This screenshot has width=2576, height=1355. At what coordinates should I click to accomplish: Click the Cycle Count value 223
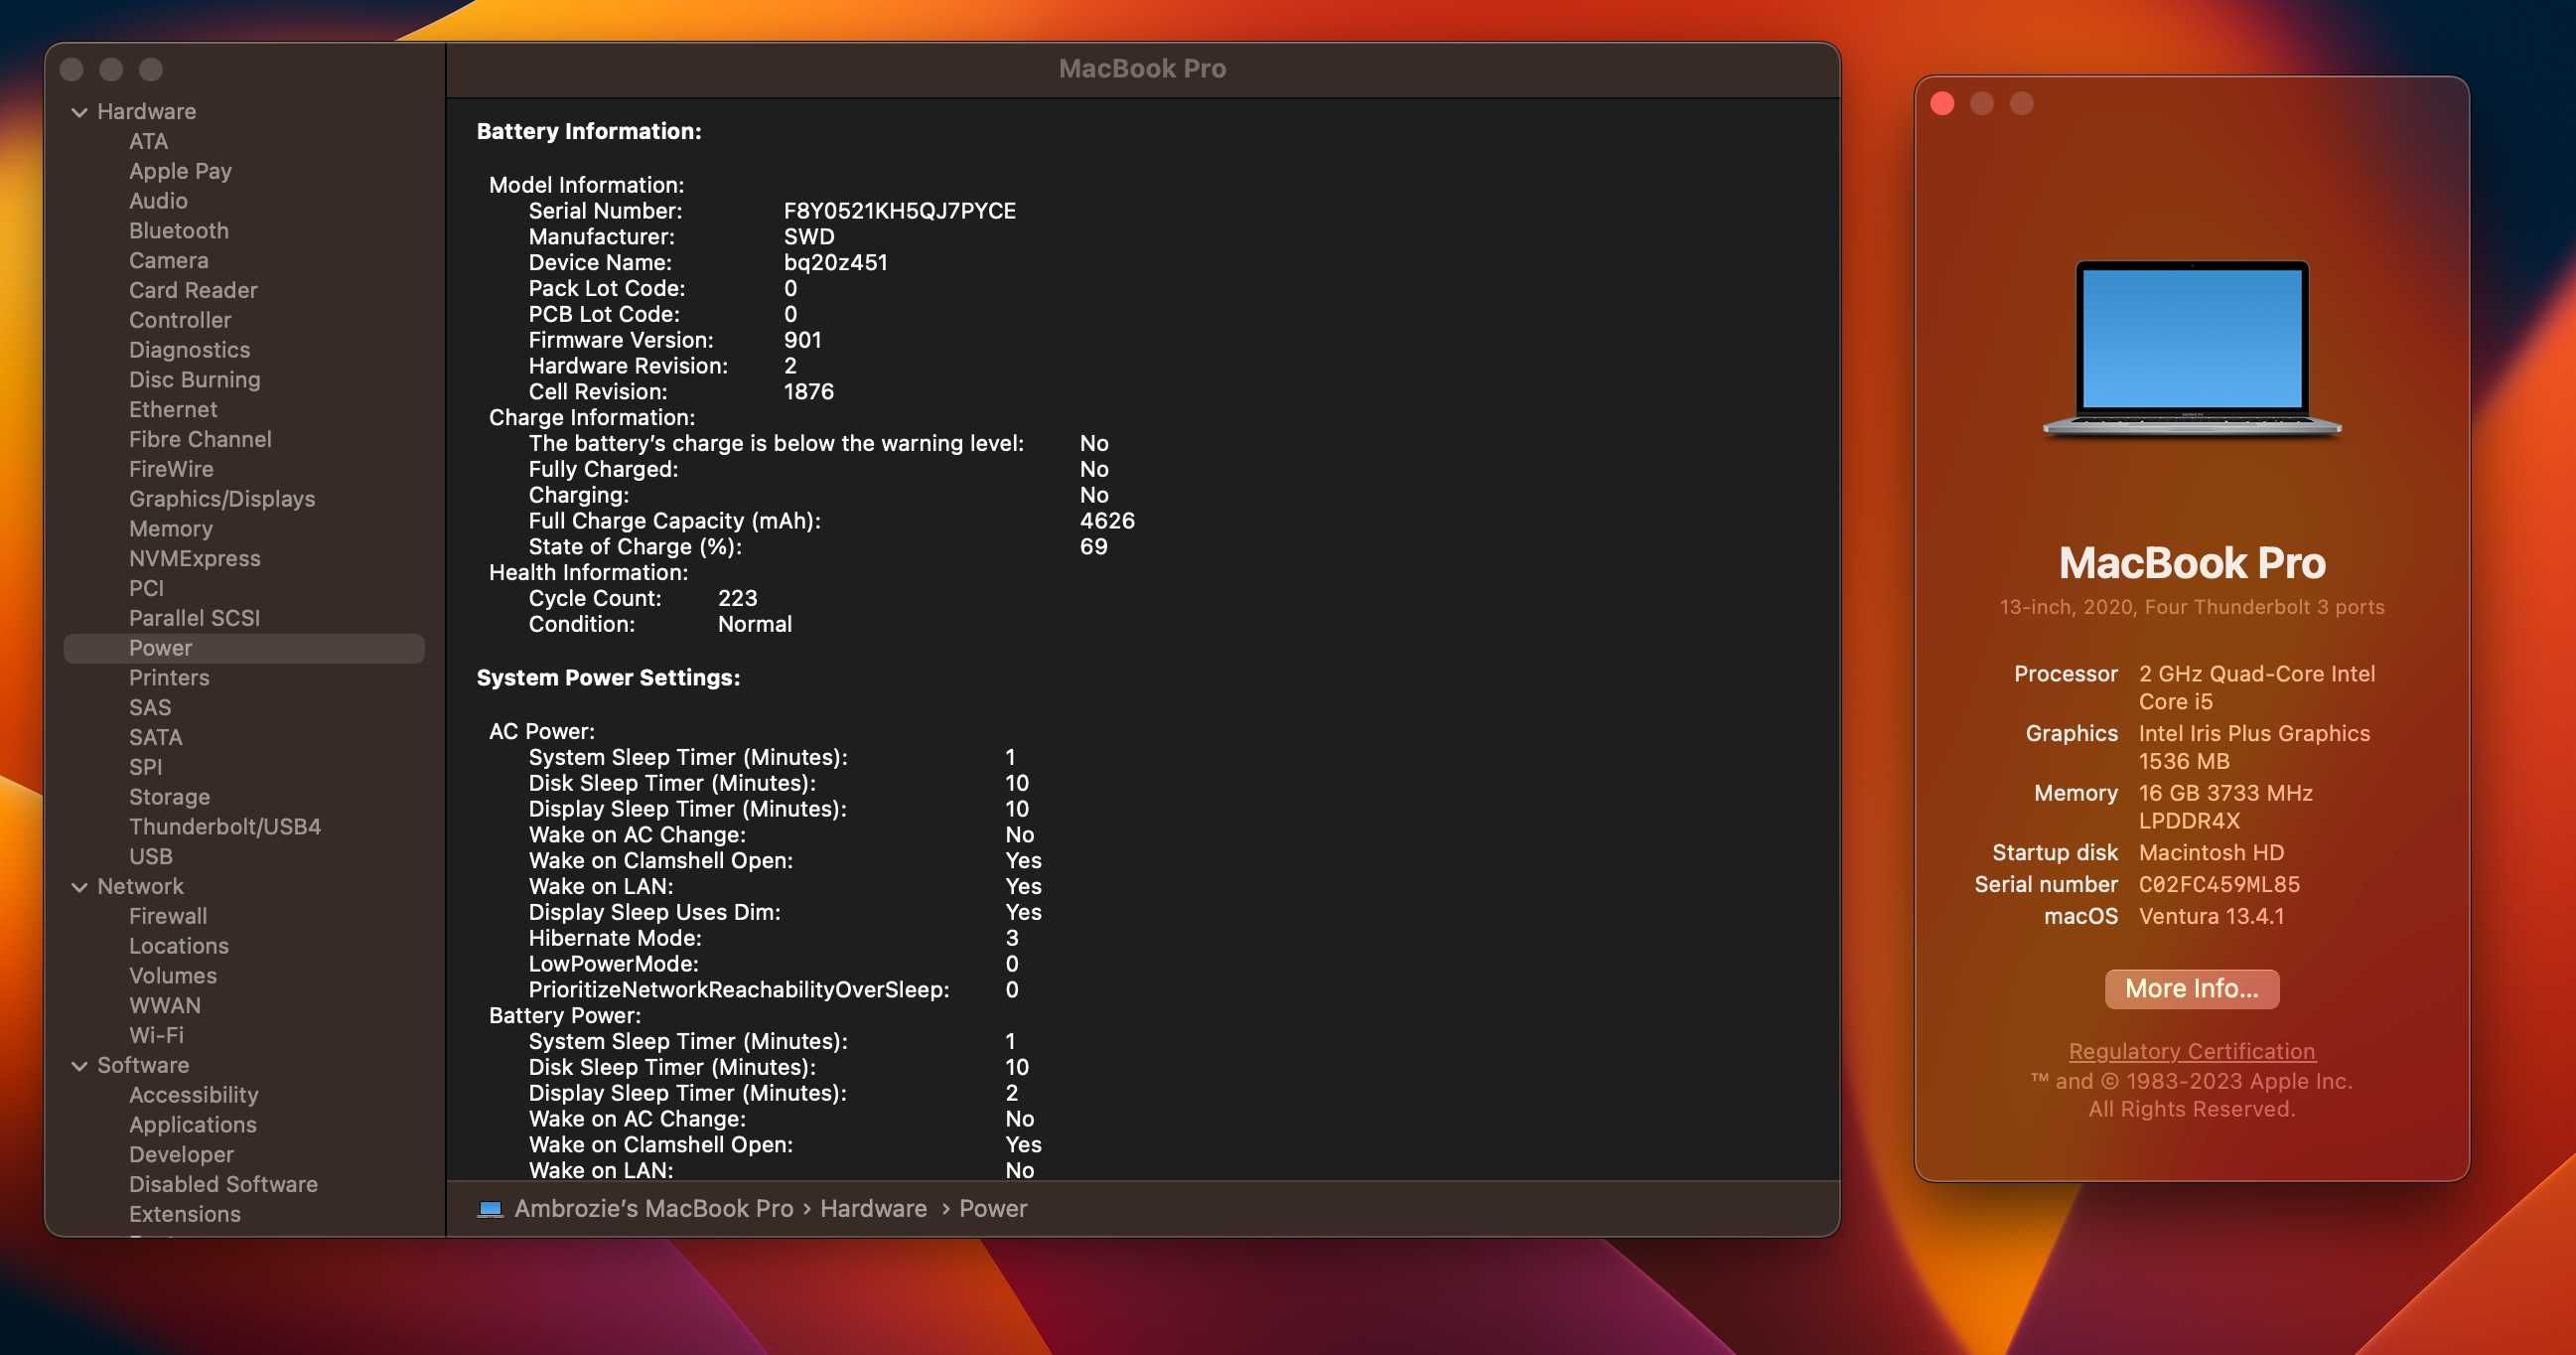pyautogui.click(x=738, y=598)
